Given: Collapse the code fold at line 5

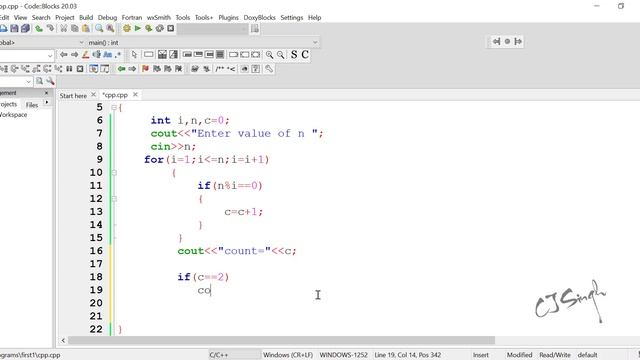Looking at the screenshot, I should pyautogui.click(x=114, y=107).
